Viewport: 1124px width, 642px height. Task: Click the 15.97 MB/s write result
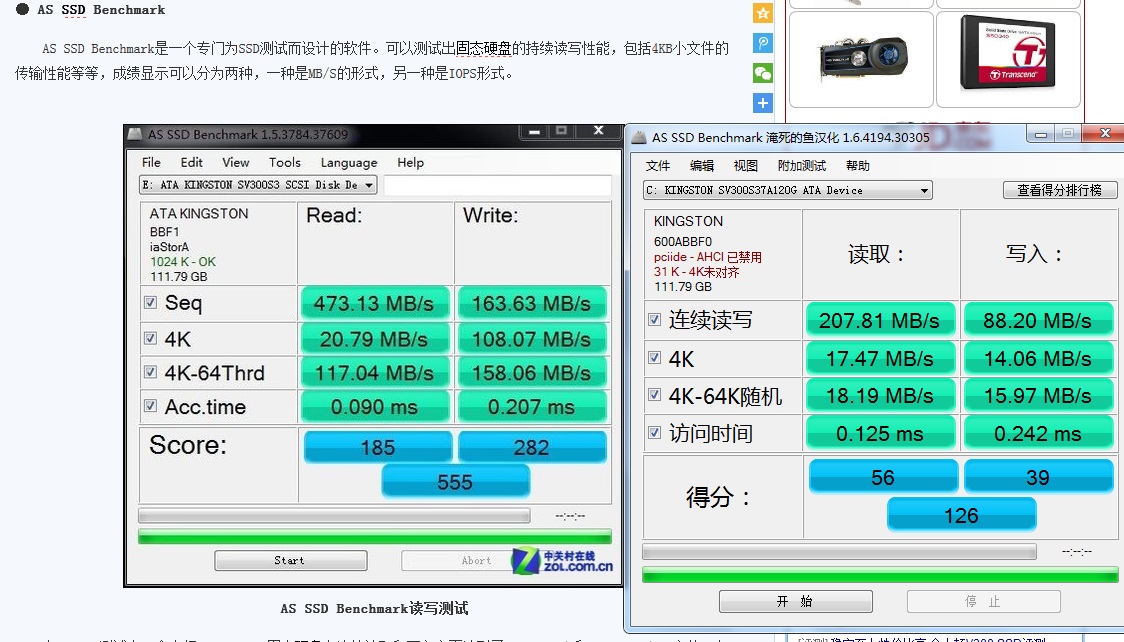point(1038,396)
